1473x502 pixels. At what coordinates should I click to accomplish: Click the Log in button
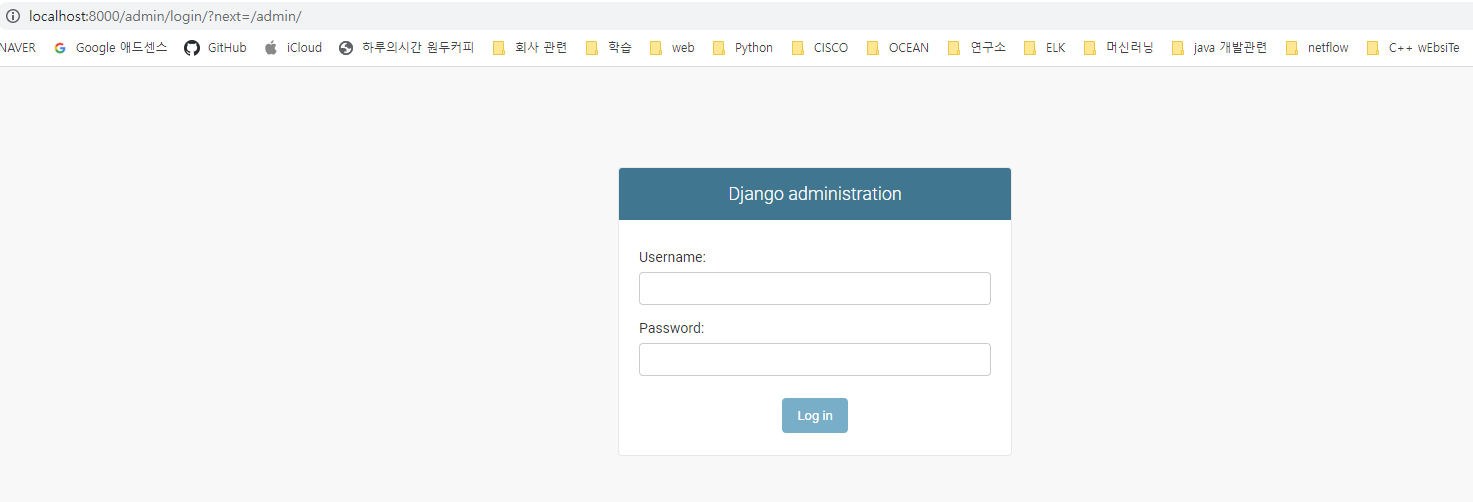point(815,416)
